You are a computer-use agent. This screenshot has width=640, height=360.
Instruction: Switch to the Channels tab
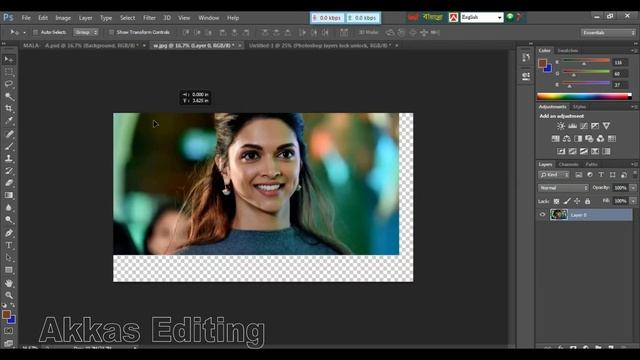(569, 164)
